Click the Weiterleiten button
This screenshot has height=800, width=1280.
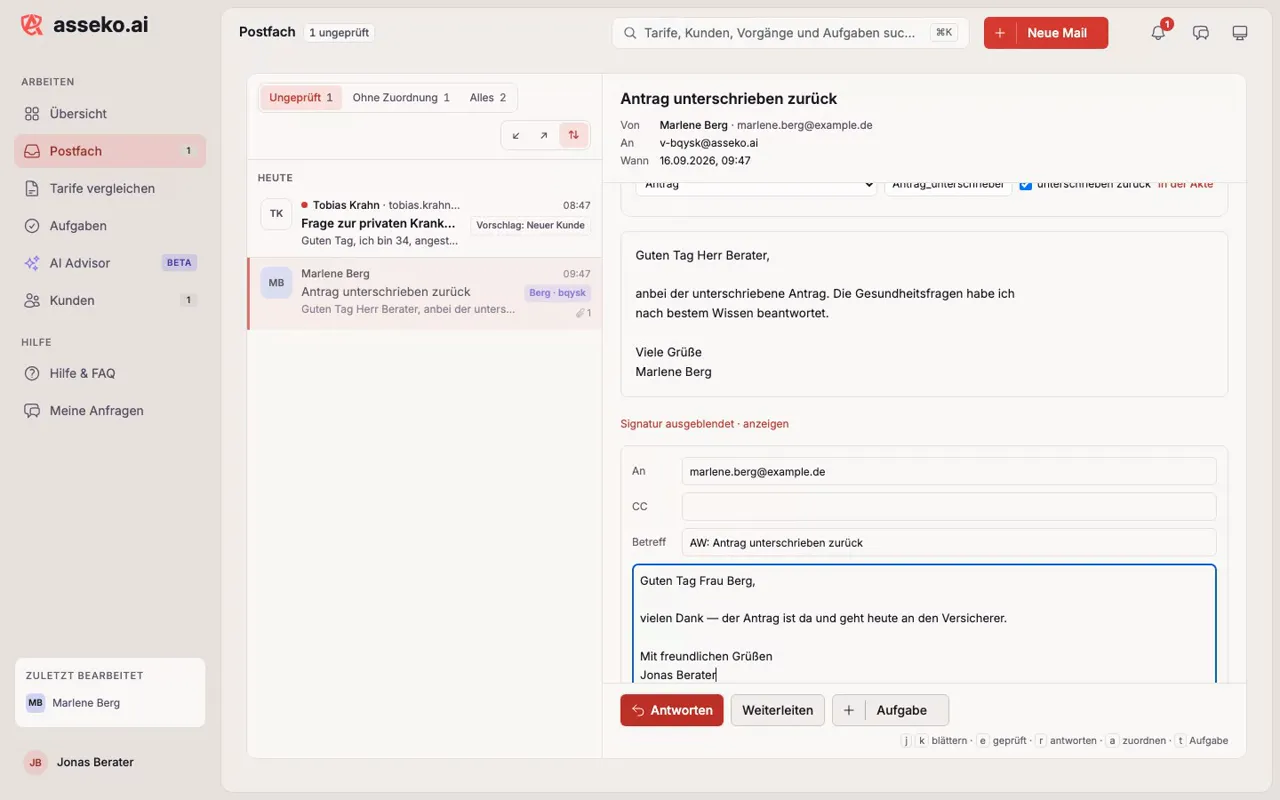778,710
